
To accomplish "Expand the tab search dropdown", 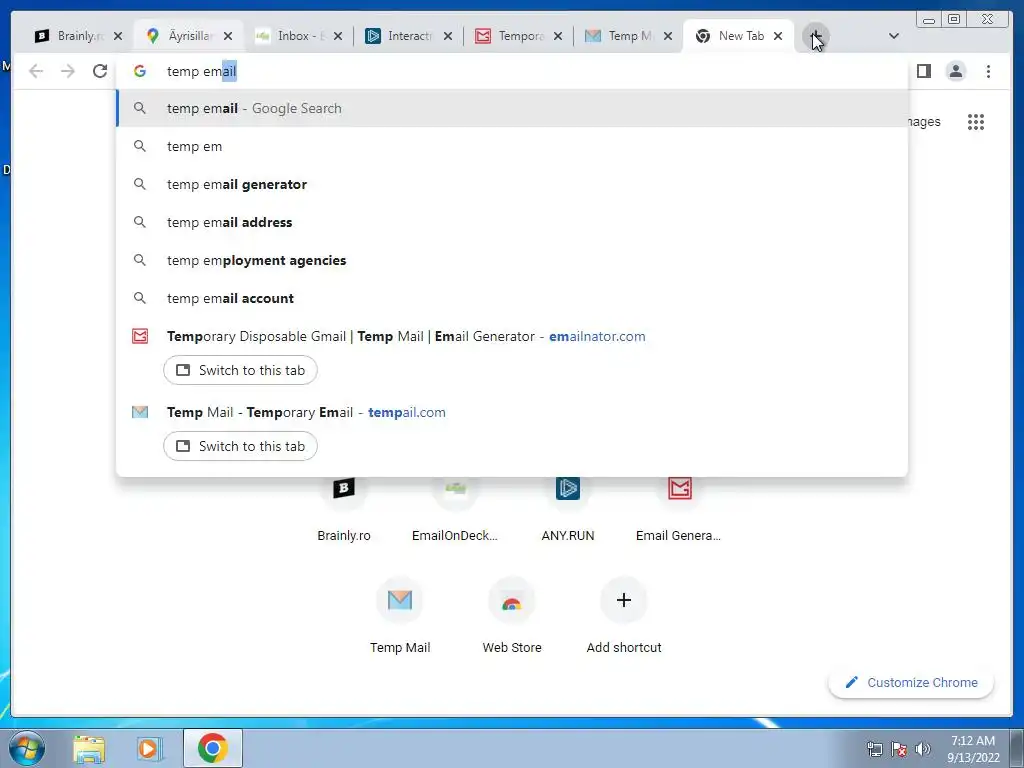I will coord(894,36).
